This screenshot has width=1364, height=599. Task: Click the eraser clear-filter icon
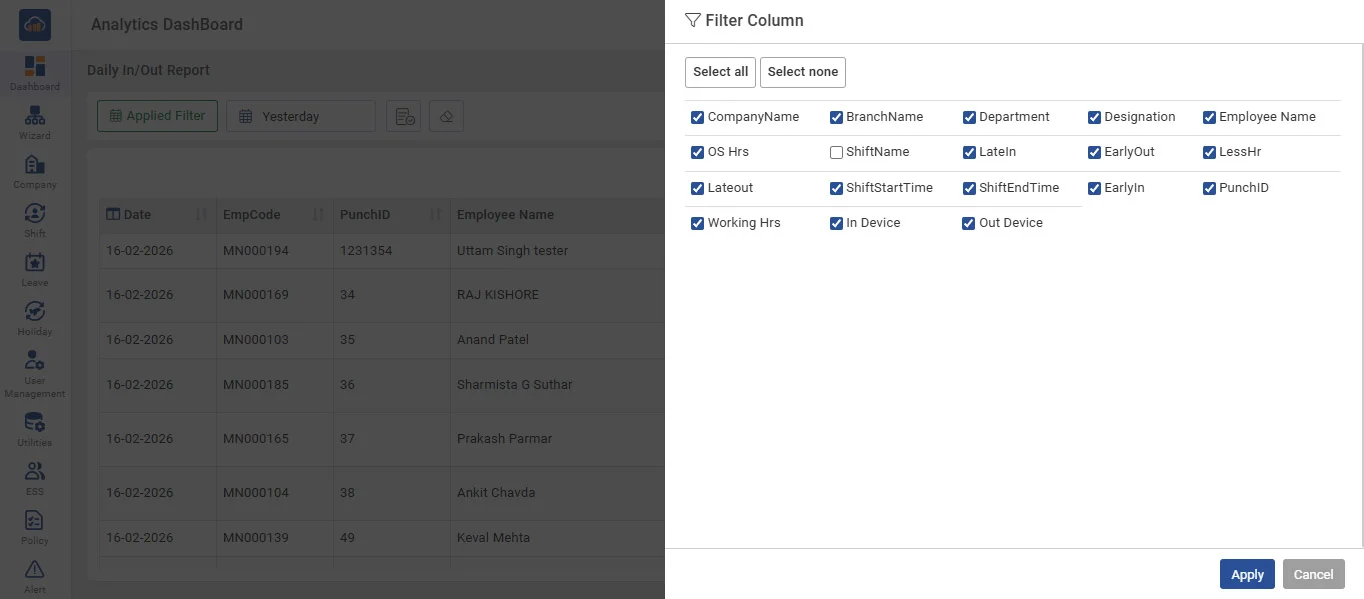click(446, 116)
